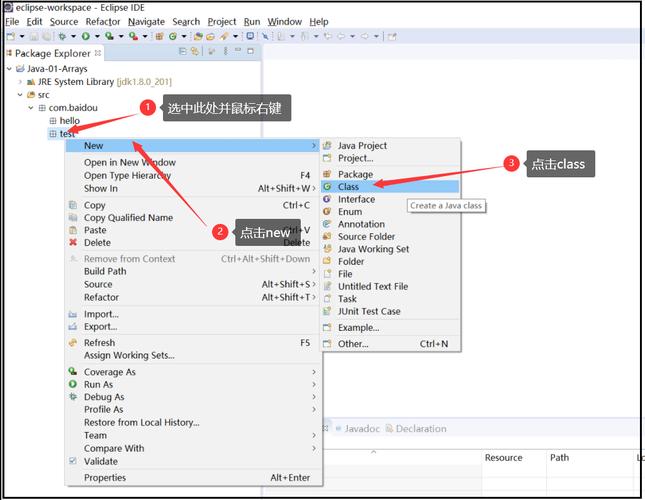This screenshot has height=500, width=645.
Task: Open the Run As submenu
Action: [x=193, y=384]
